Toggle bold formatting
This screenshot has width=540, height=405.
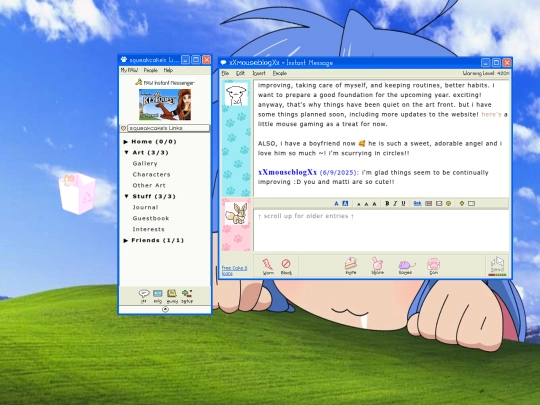(387, 204)
